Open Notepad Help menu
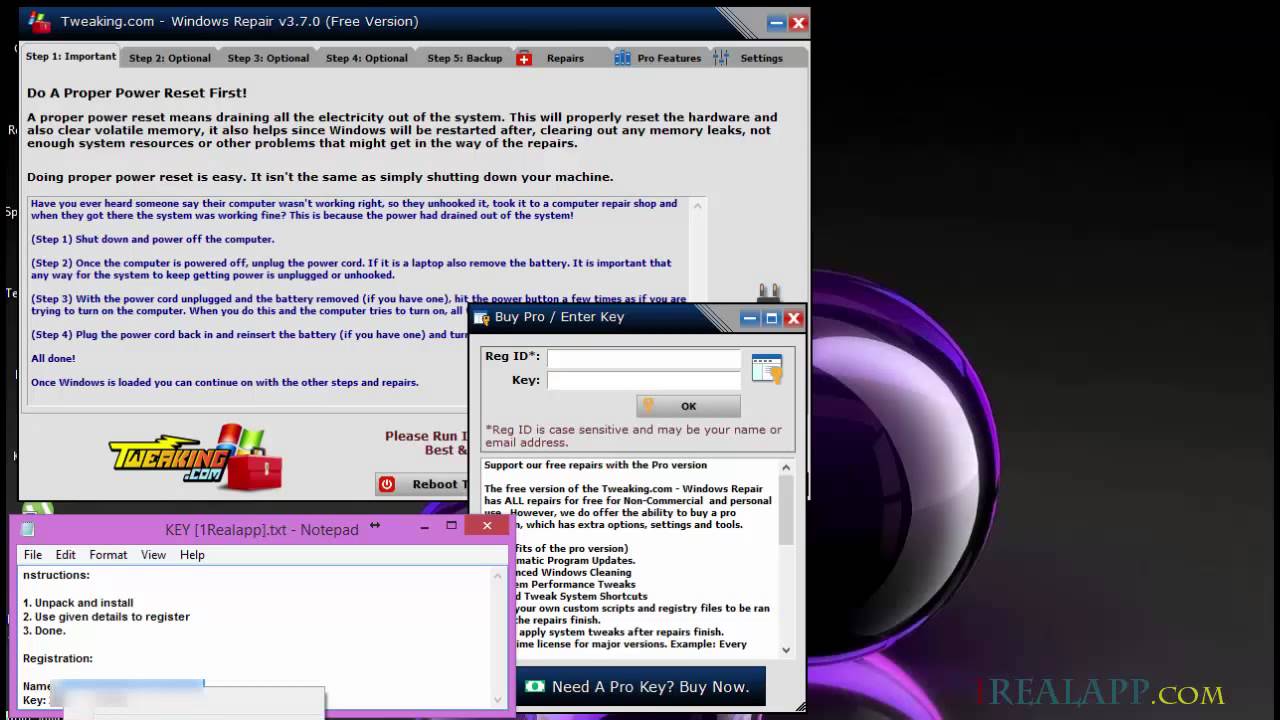 pos(192,555)
